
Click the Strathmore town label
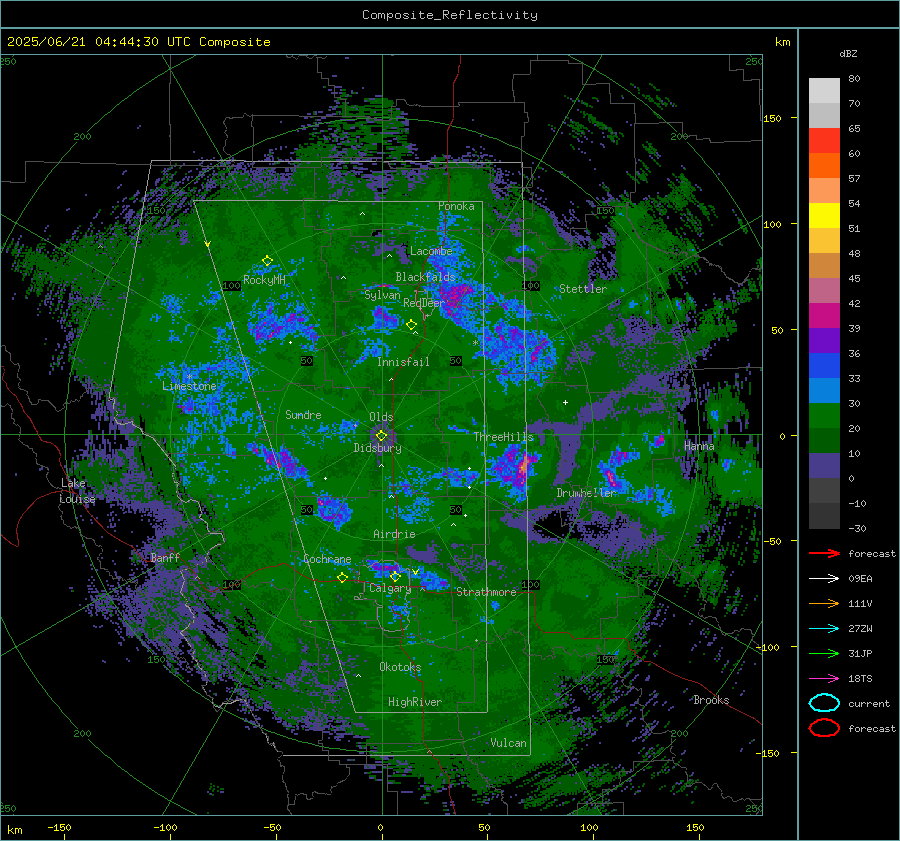[x=486, y=592]
